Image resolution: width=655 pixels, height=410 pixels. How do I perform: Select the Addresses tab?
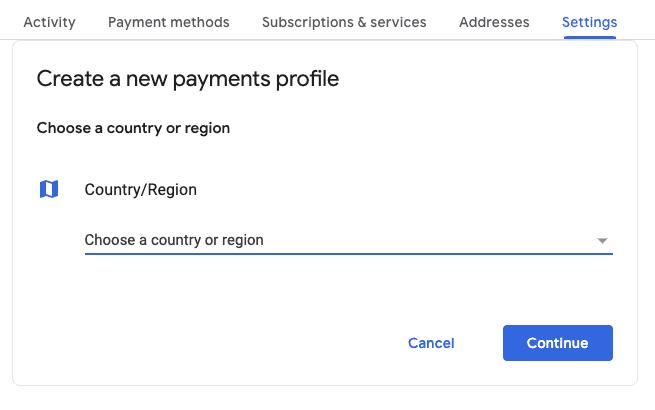click(494, 22)
